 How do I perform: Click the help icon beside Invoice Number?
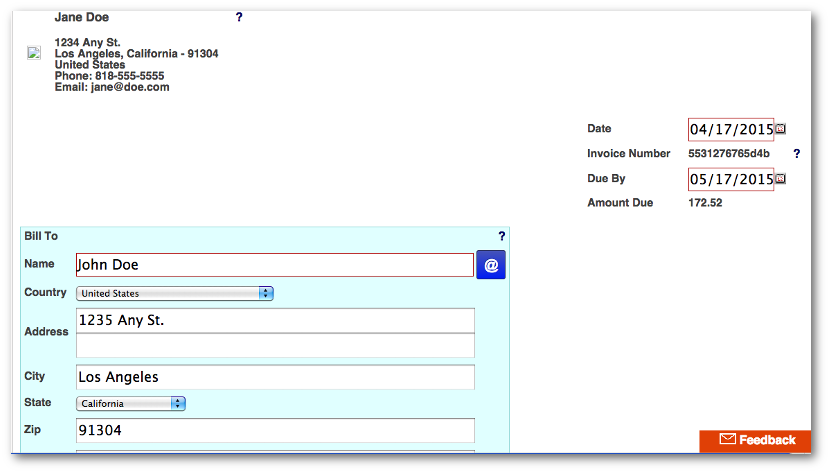(x=796, y=154)
